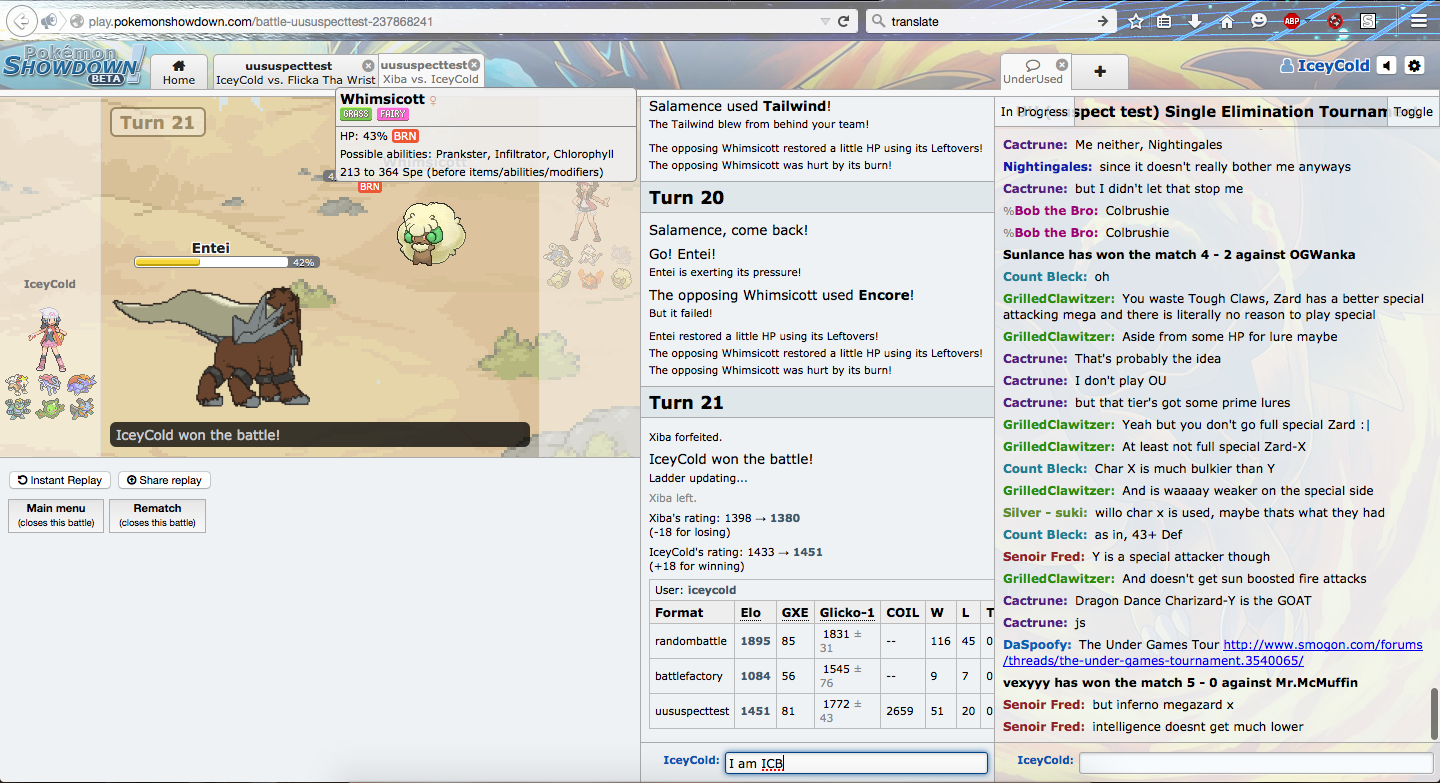Click the browser search box containing 'translate'
This screenshot has width=1440, height=783.
[x=990, y=21]
